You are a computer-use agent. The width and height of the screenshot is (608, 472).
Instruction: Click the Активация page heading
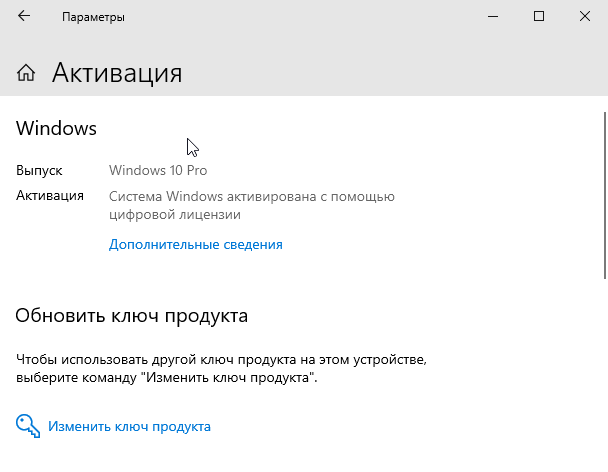click(117, 73)
